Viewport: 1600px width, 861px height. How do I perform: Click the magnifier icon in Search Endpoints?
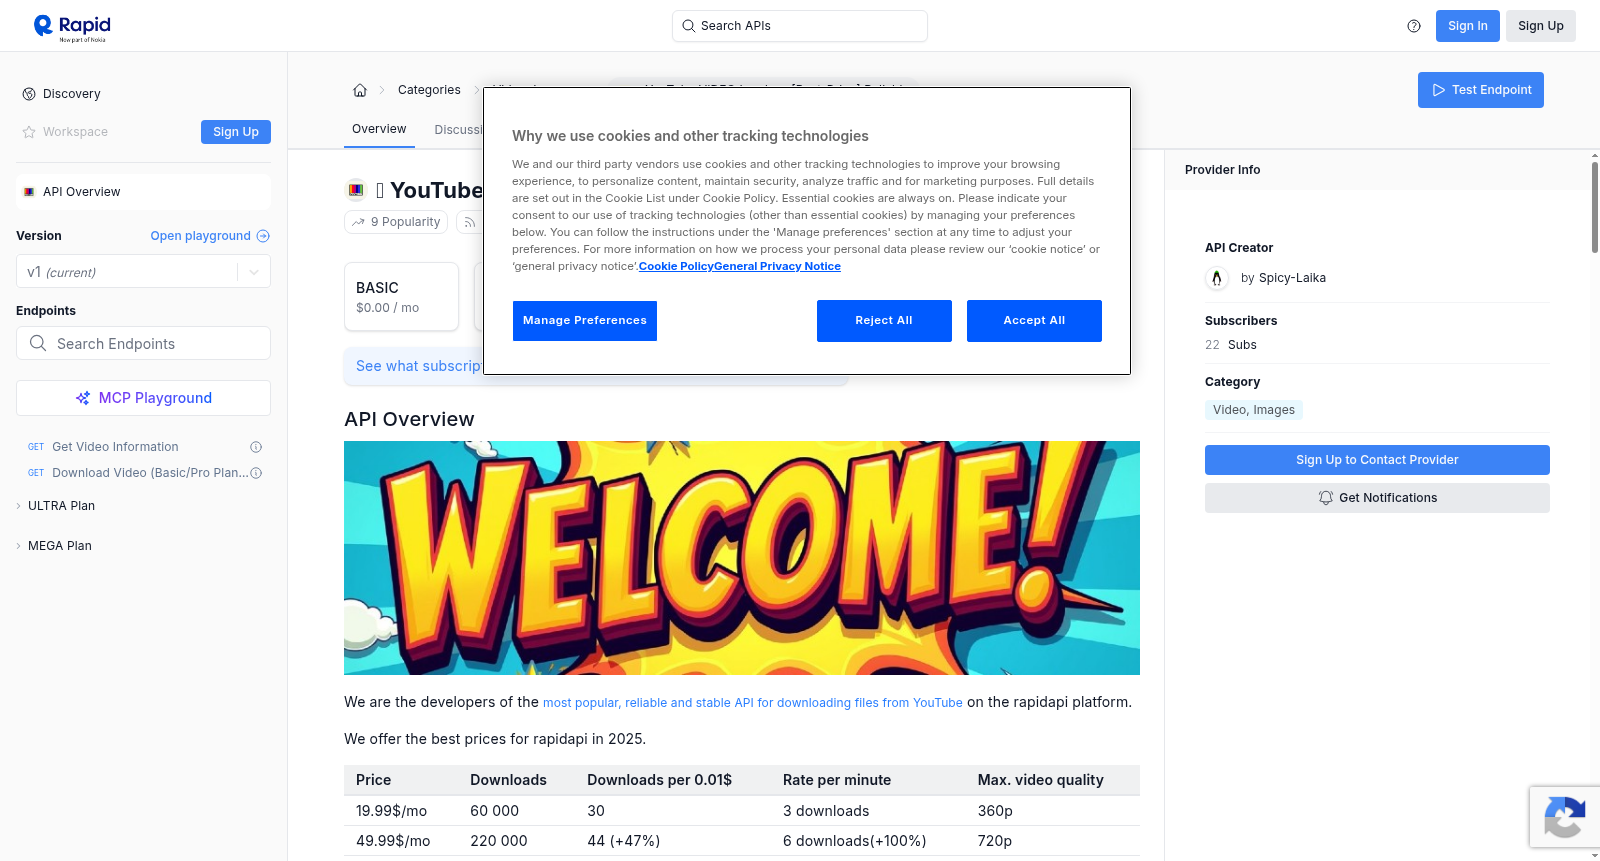38,343
